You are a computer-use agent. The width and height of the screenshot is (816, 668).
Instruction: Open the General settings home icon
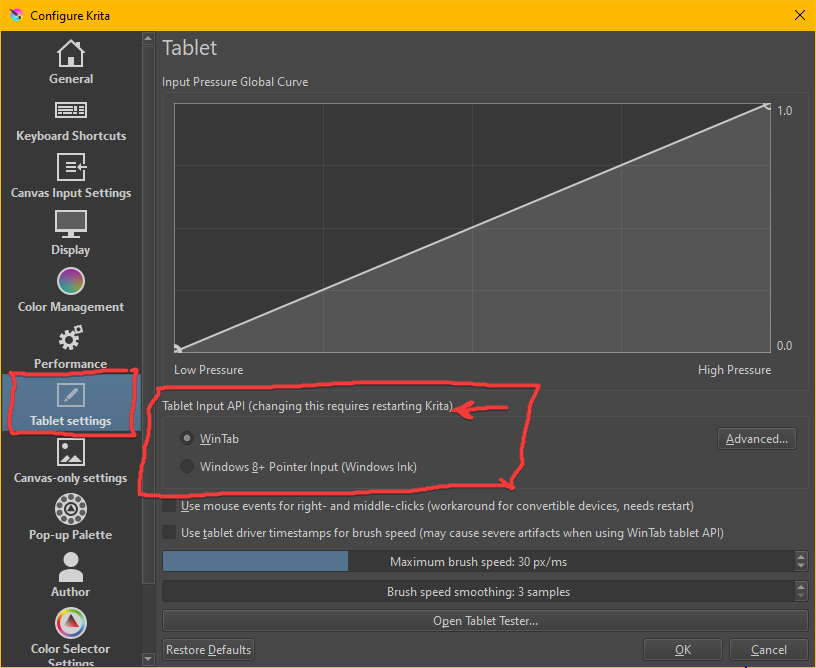[71, 54]
